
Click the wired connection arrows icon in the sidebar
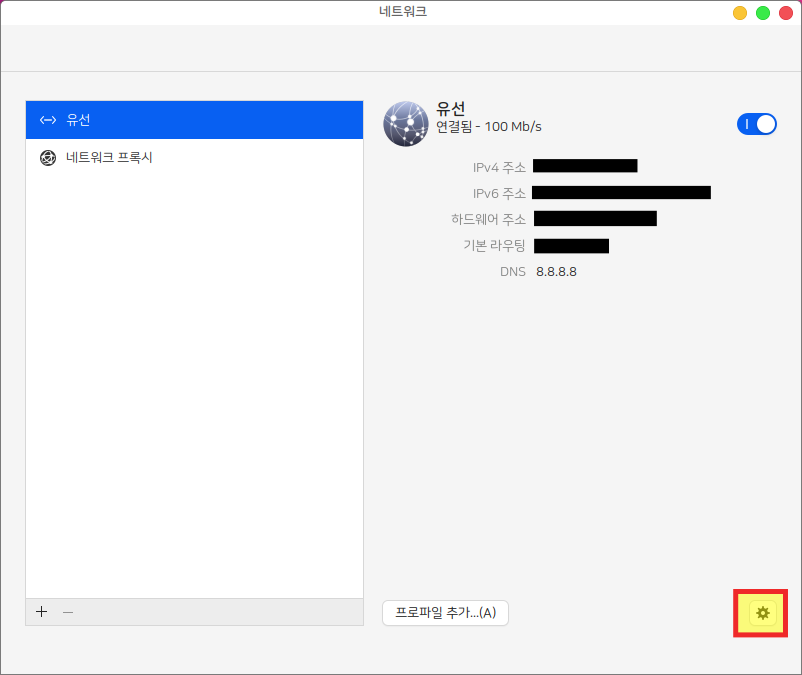[x=48, y=120]
